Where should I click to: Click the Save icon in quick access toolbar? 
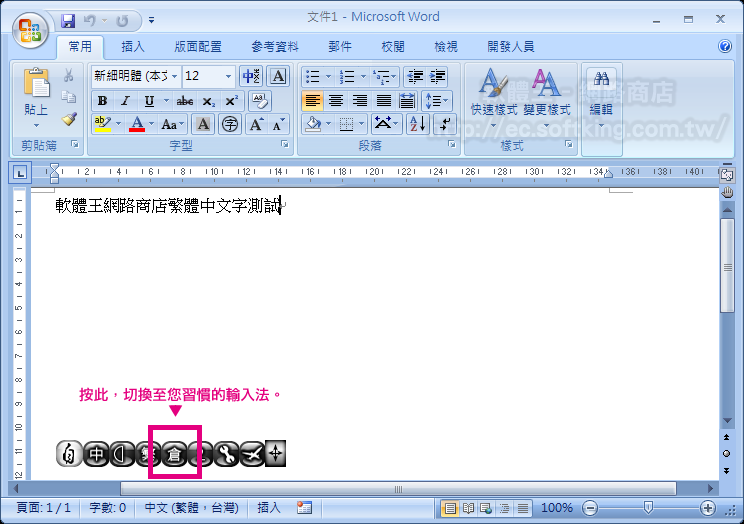68,20
